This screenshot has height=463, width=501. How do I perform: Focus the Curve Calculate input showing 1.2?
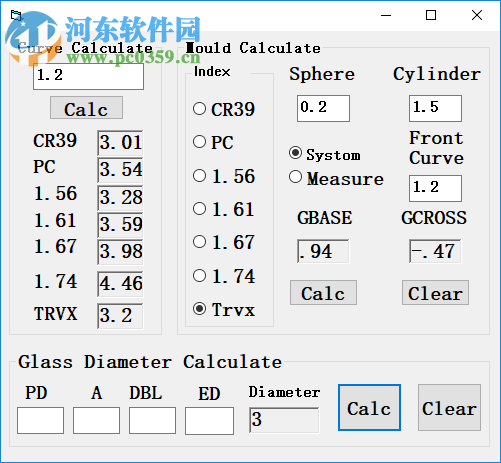[88, 76]
